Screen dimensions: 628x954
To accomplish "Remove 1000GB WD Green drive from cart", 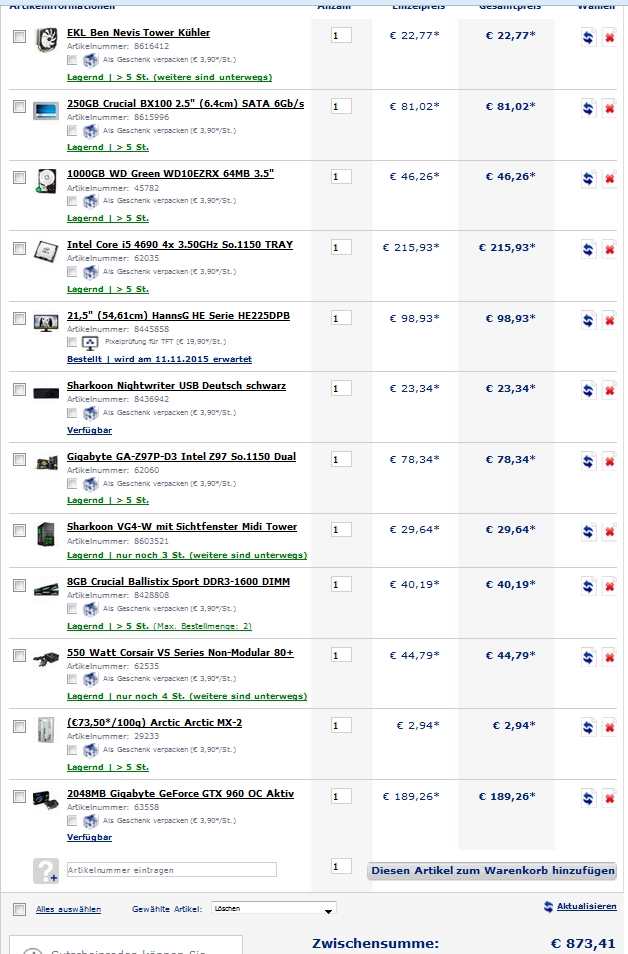I will pos(609,179).
